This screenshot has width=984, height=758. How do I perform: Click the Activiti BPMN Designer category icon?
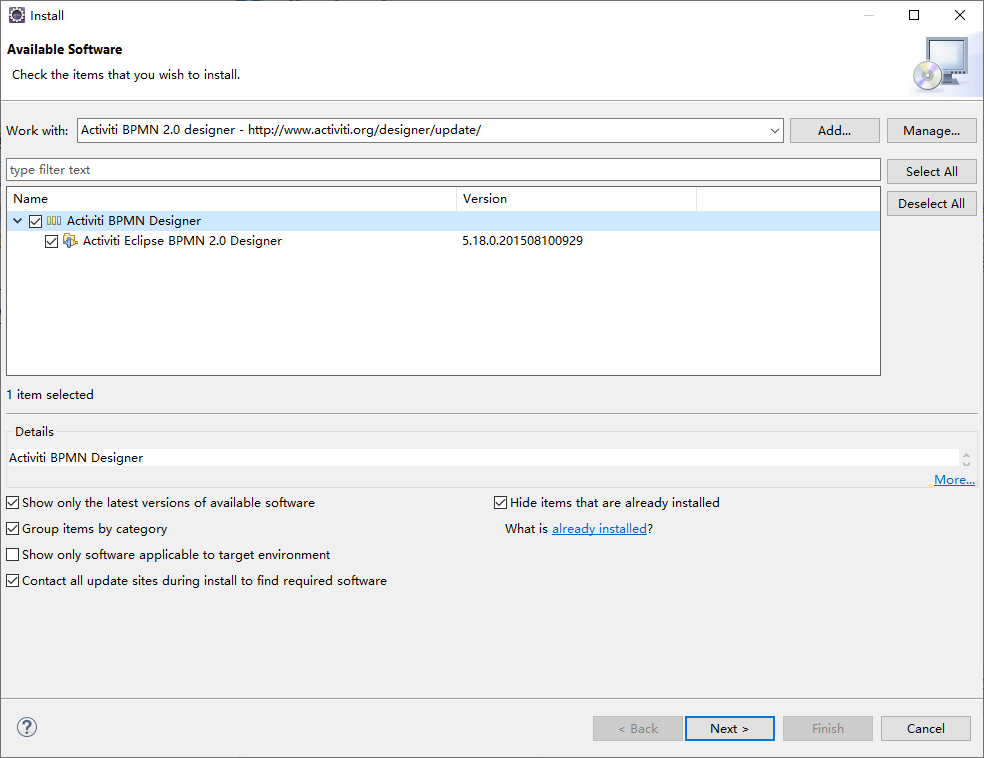tap(54, 221)
